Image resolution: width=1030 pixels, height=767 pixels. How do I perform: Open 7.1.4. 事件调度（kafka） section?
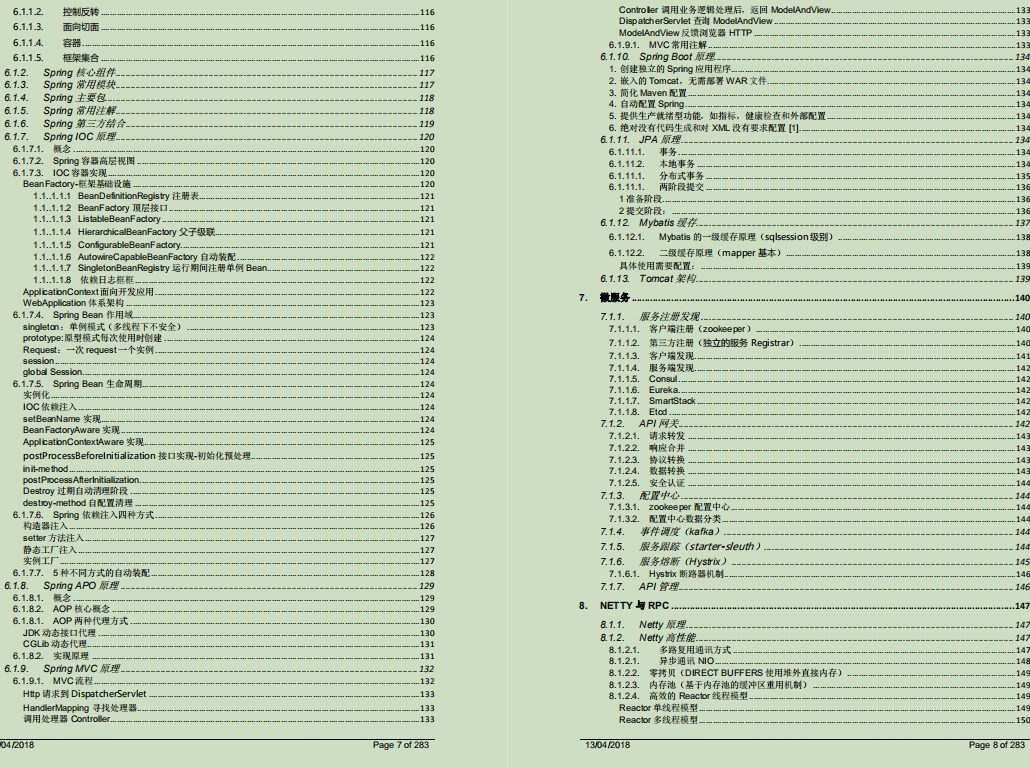tap(815, 532)
